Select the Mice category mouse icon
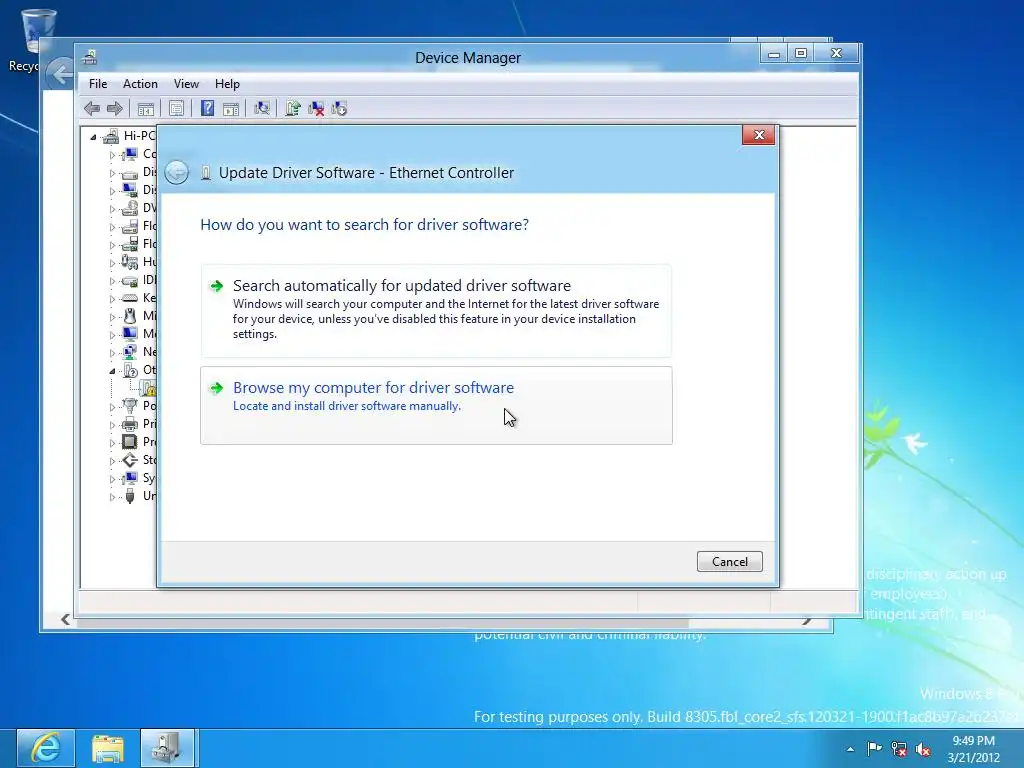Screen dimensions: 1024x768 tap(130, 316)
